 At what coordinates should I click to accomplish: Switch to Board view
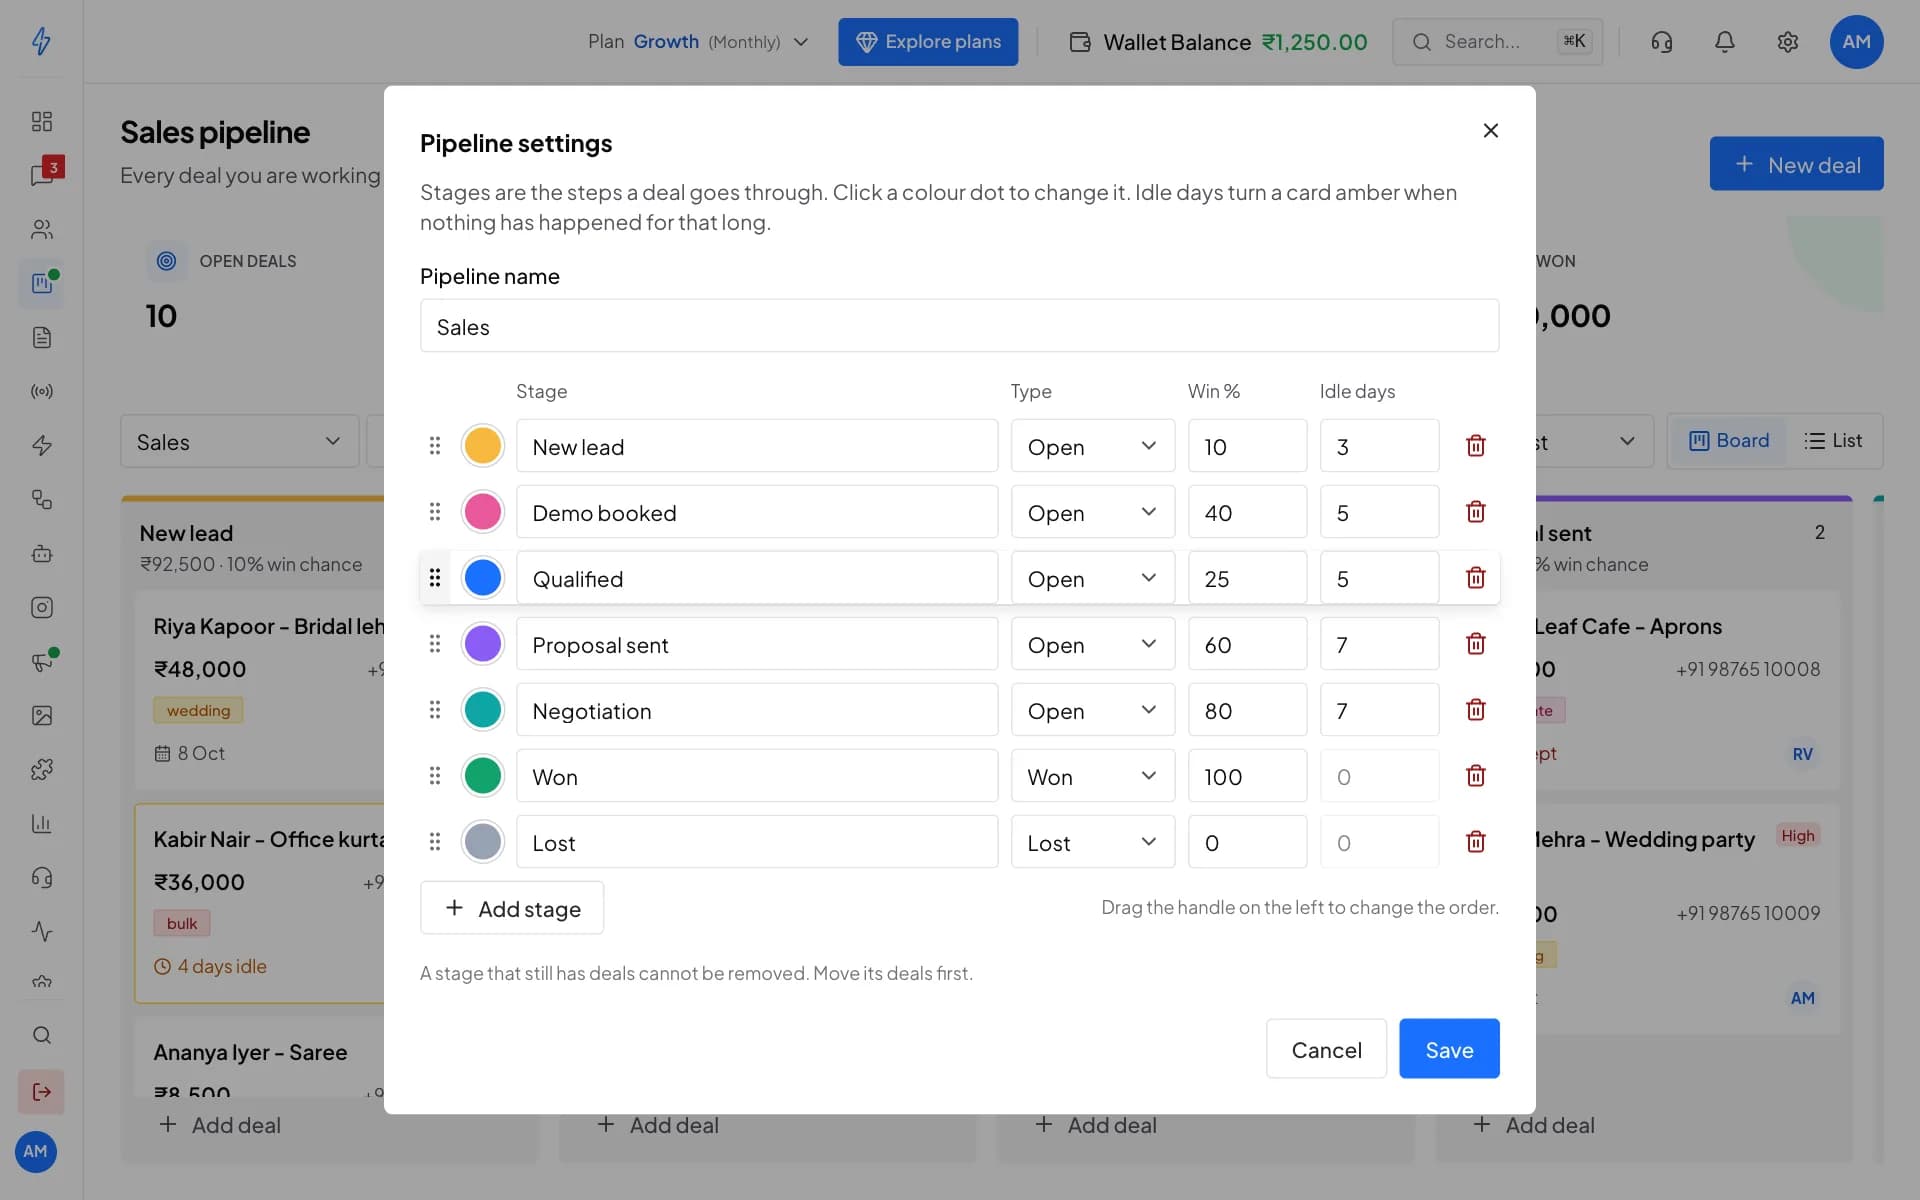1729,441
